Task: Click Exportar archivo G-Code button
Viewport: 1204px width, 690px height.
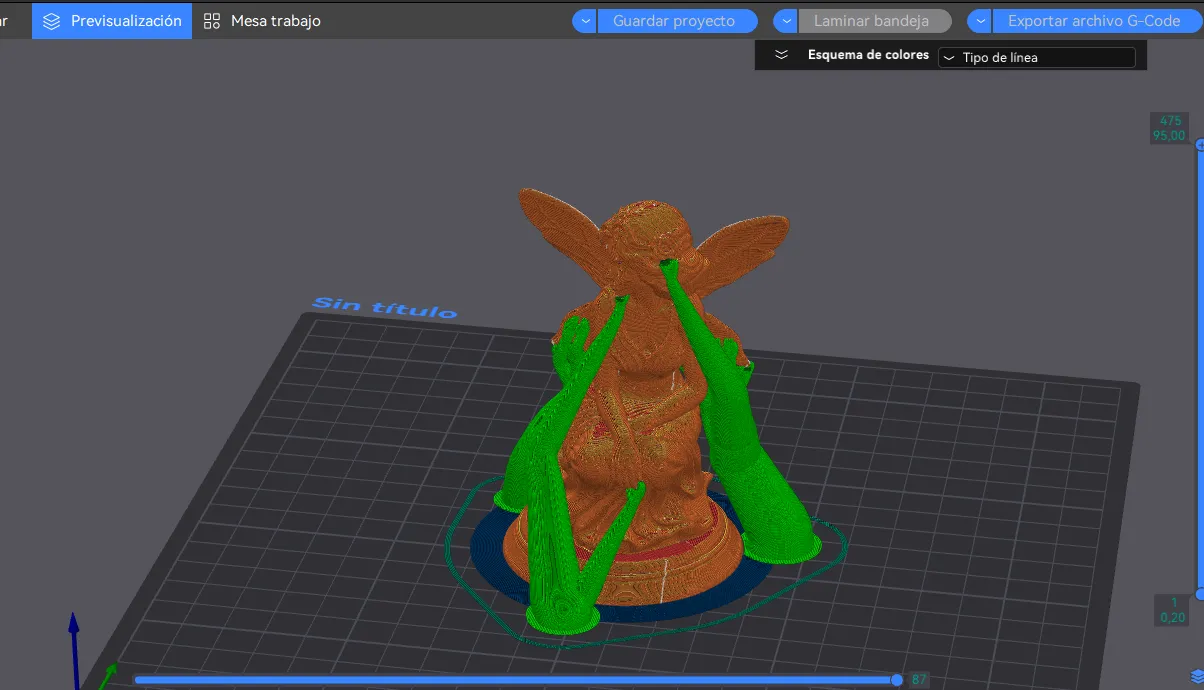Action: click(1095, 21)
